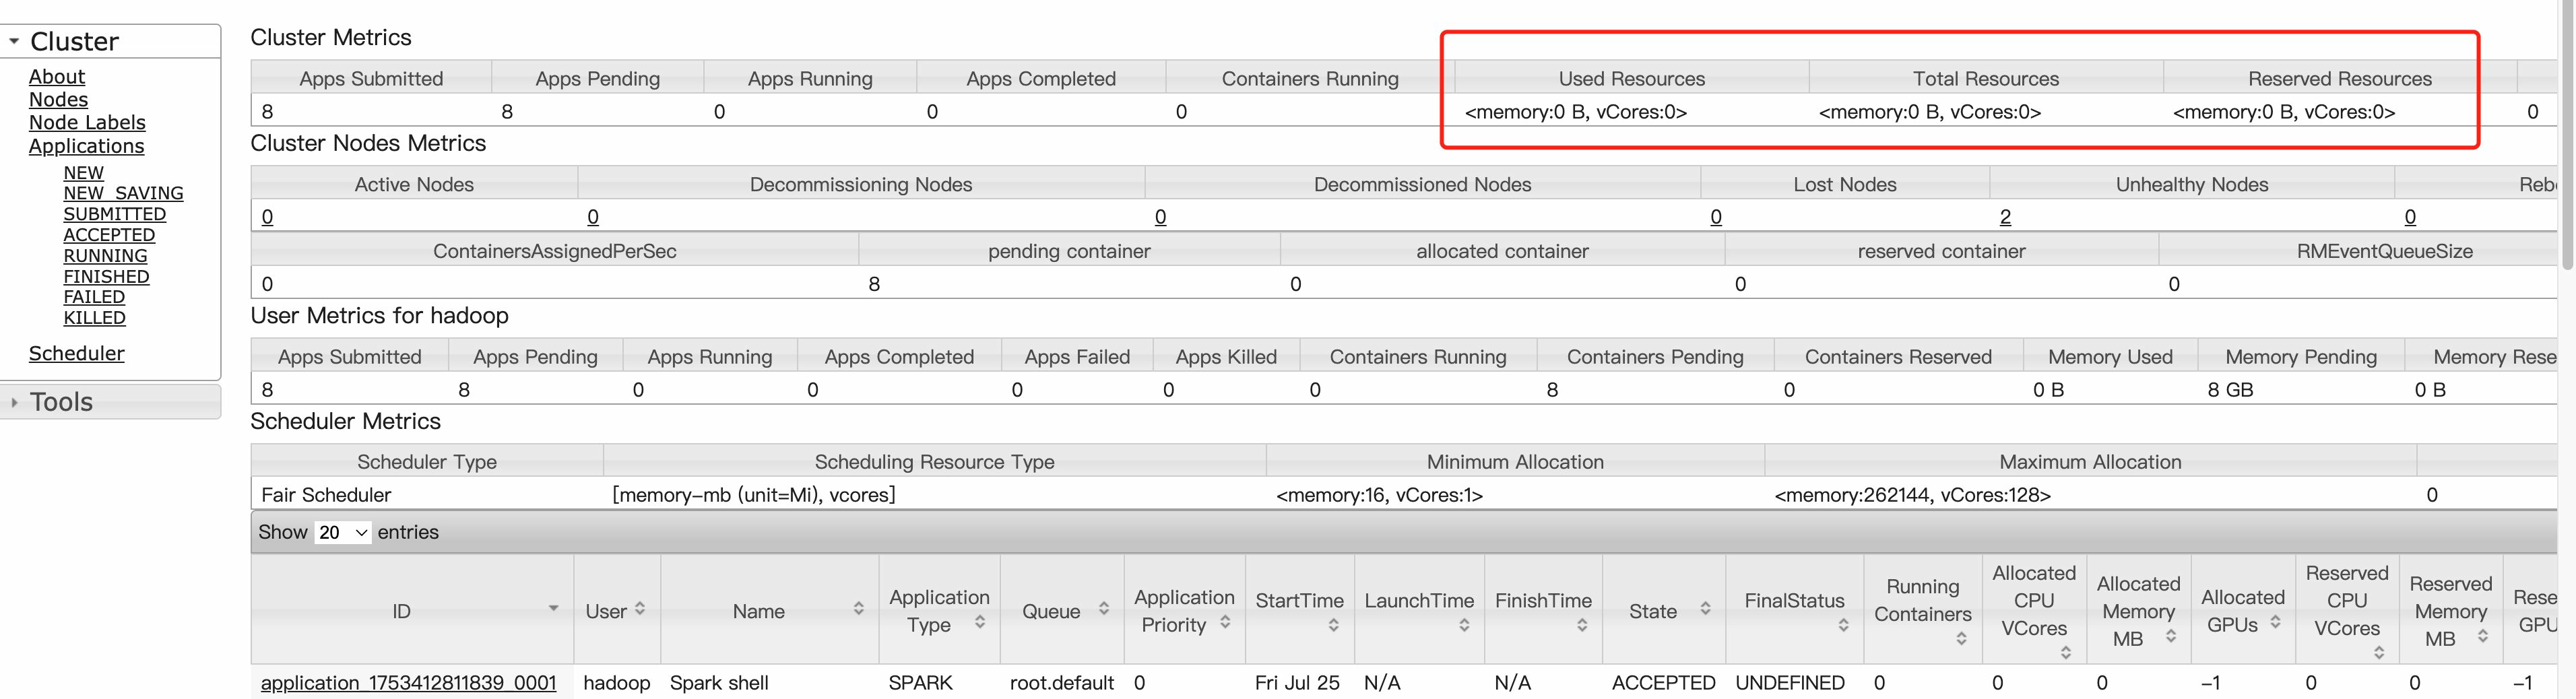Select the Reserved Resources memory value
Screen dimensions: 2576x699
click(2284, 112)
